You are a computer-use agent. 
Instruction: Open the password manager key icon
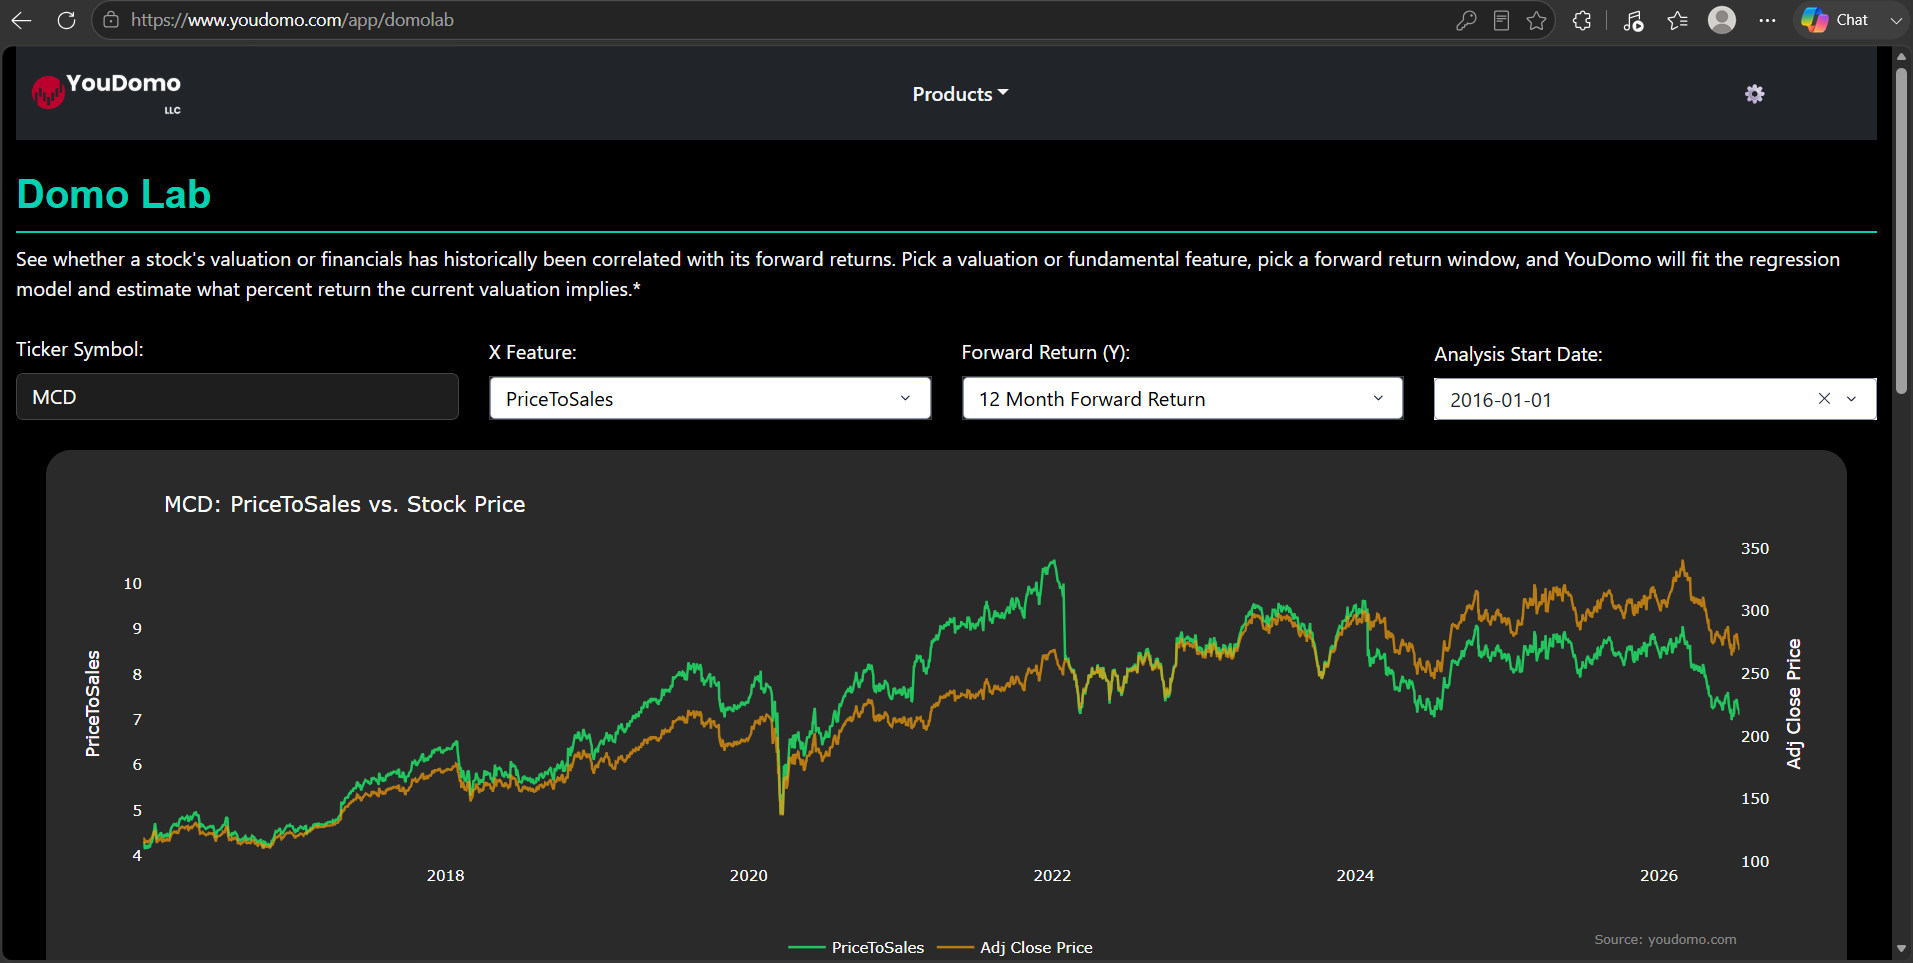pos(1466,20)
